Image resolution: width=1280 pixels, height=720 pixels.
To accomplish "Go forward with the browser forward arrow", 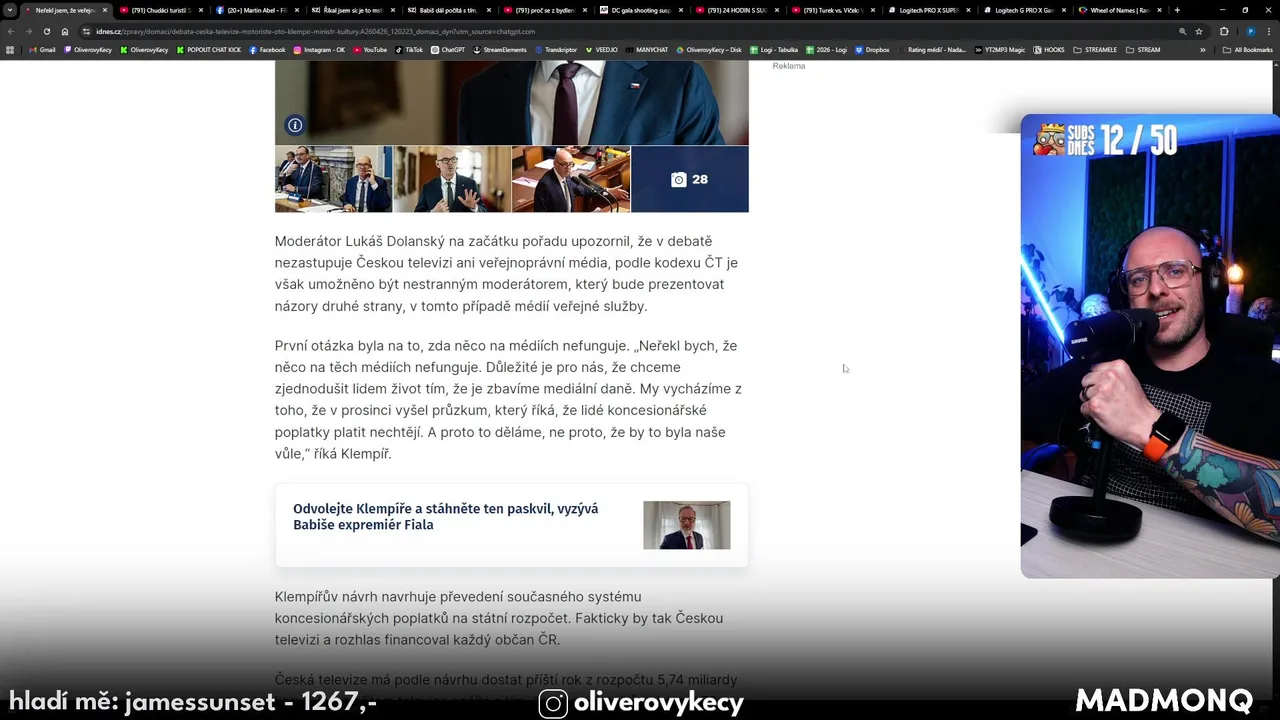I will 29,31.
